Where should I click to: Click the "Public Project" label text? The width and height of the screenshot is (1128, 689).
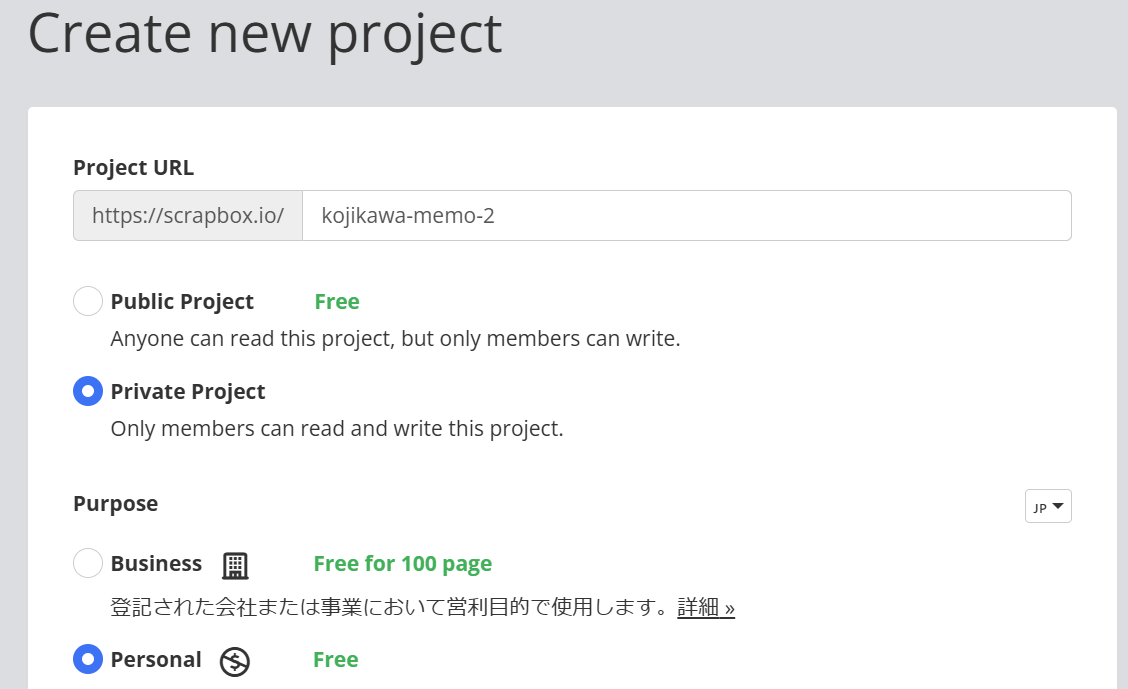coord(182,302)
